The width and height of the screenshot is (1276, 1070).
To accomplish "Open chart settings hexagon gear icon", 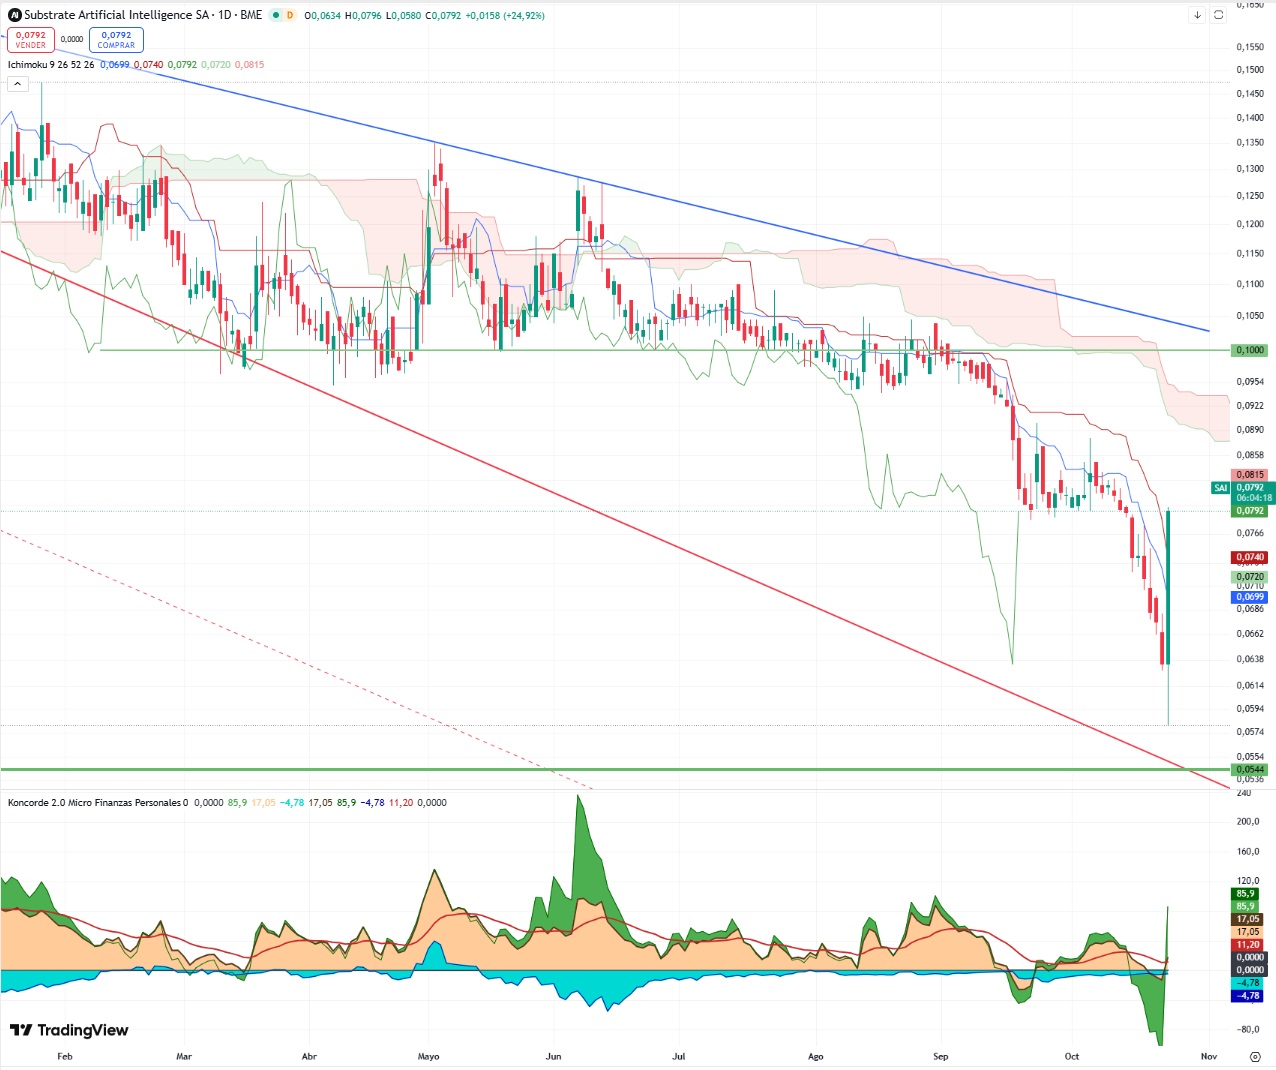I will [x=1255, y=1056].
